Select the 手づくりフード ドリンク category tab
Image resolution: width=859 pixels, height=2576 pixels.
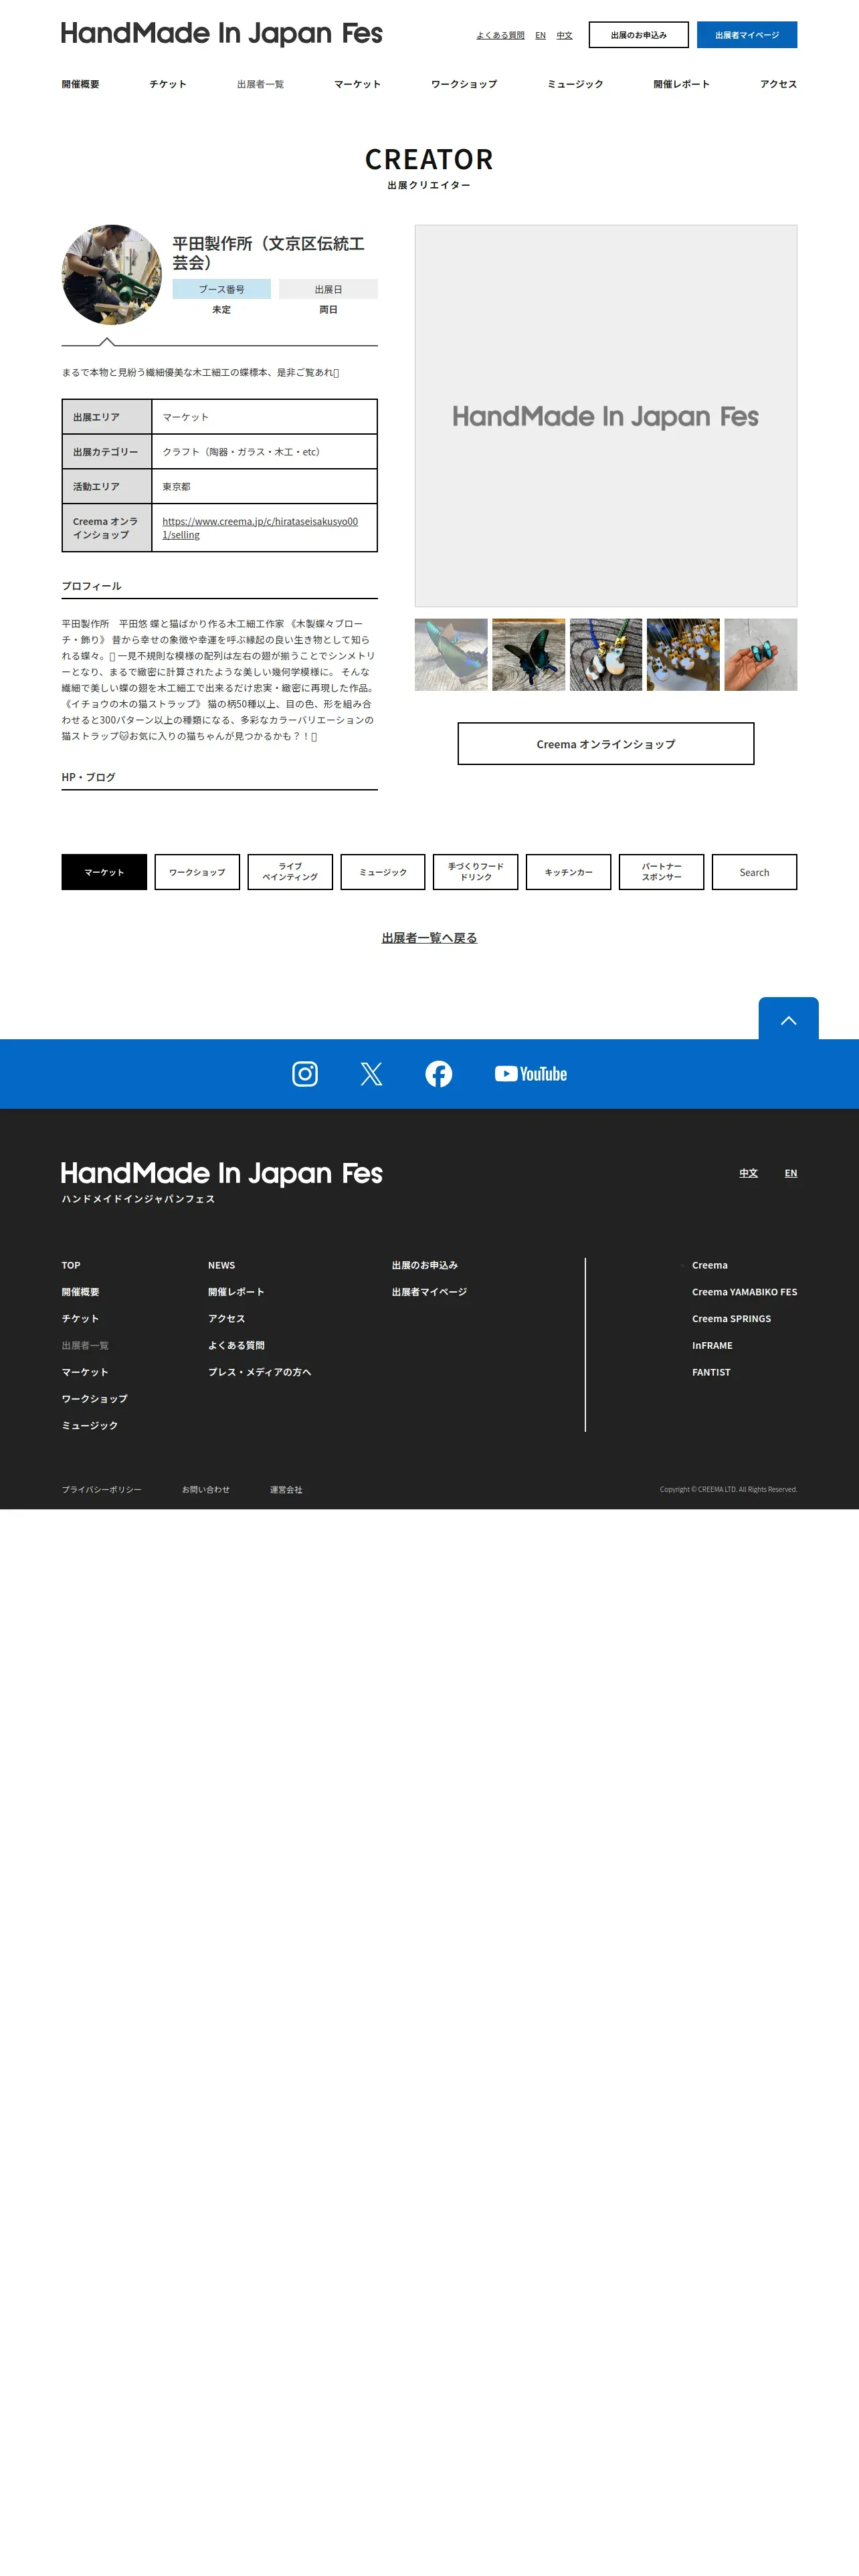click(476, 872)
